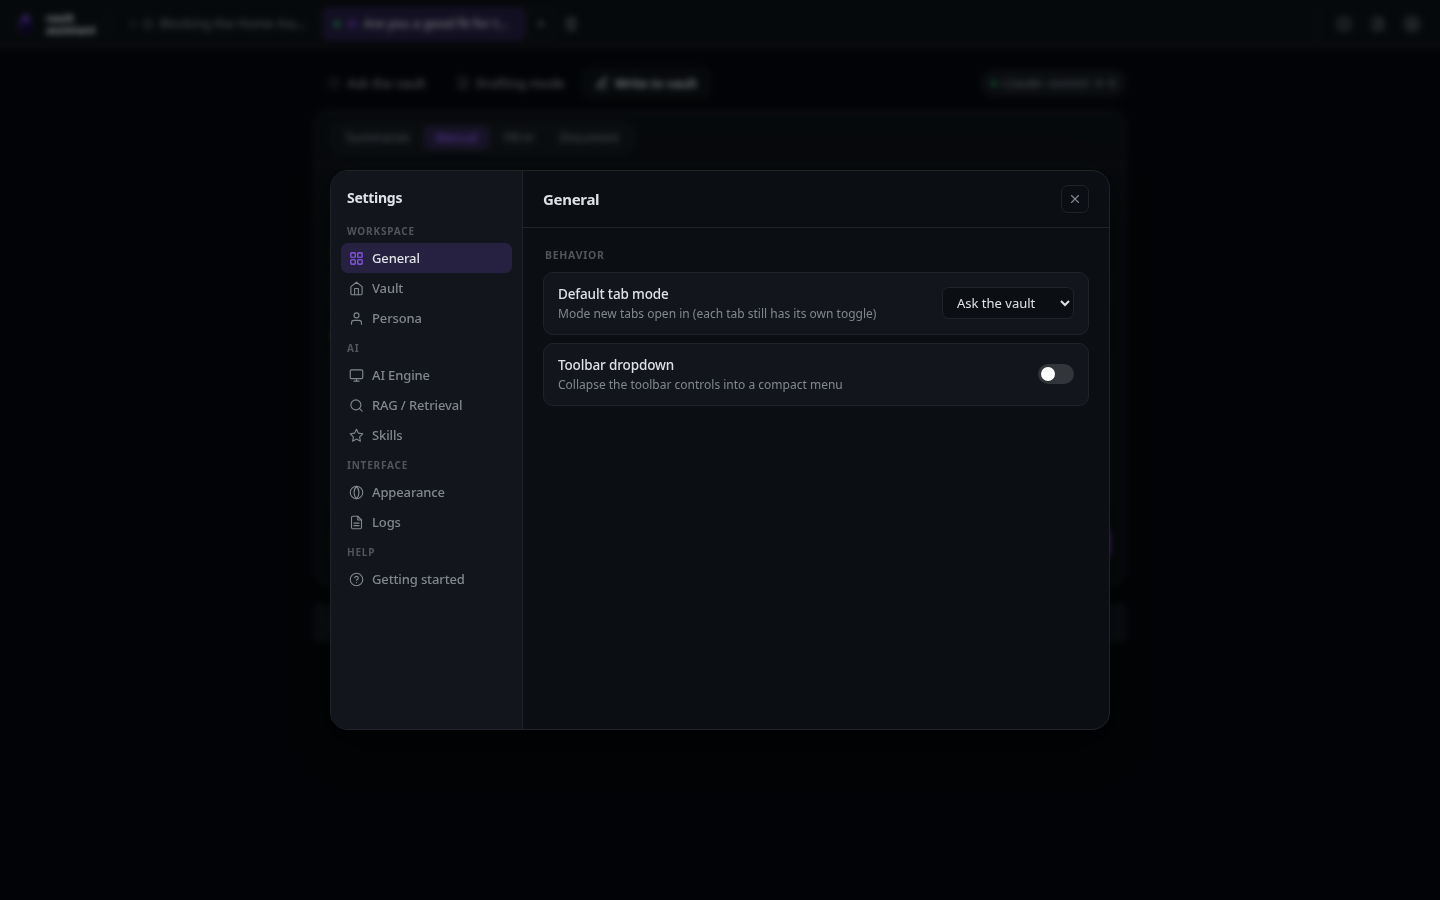The height and width of the screenshot is (900, 1440).
Task: Click the "Mode new tabs open in" description
Action: click(717, 314)
